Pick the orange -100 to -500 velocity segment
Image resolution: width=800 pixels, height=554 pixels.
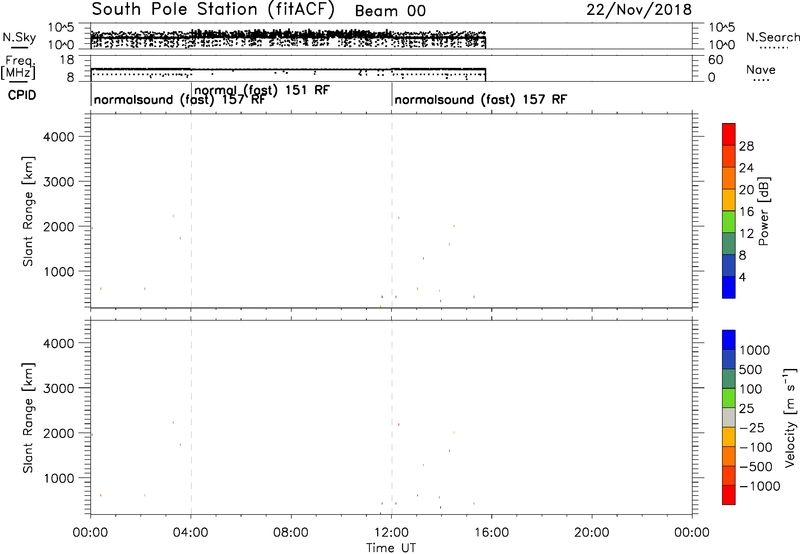pos(729,456)
